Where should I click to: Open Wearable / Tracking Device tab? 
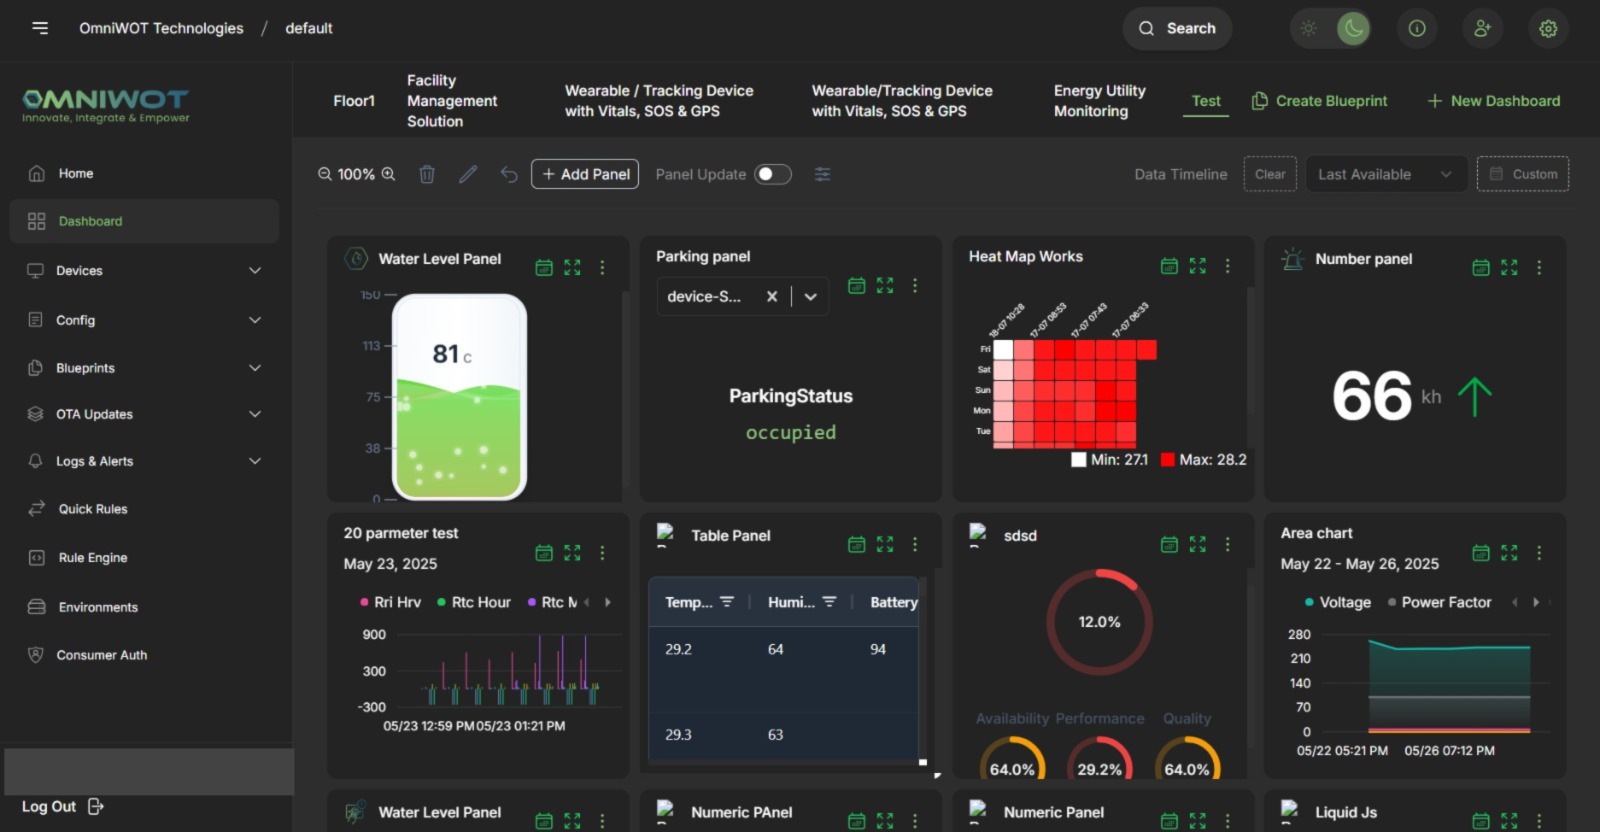click(659, 101)
